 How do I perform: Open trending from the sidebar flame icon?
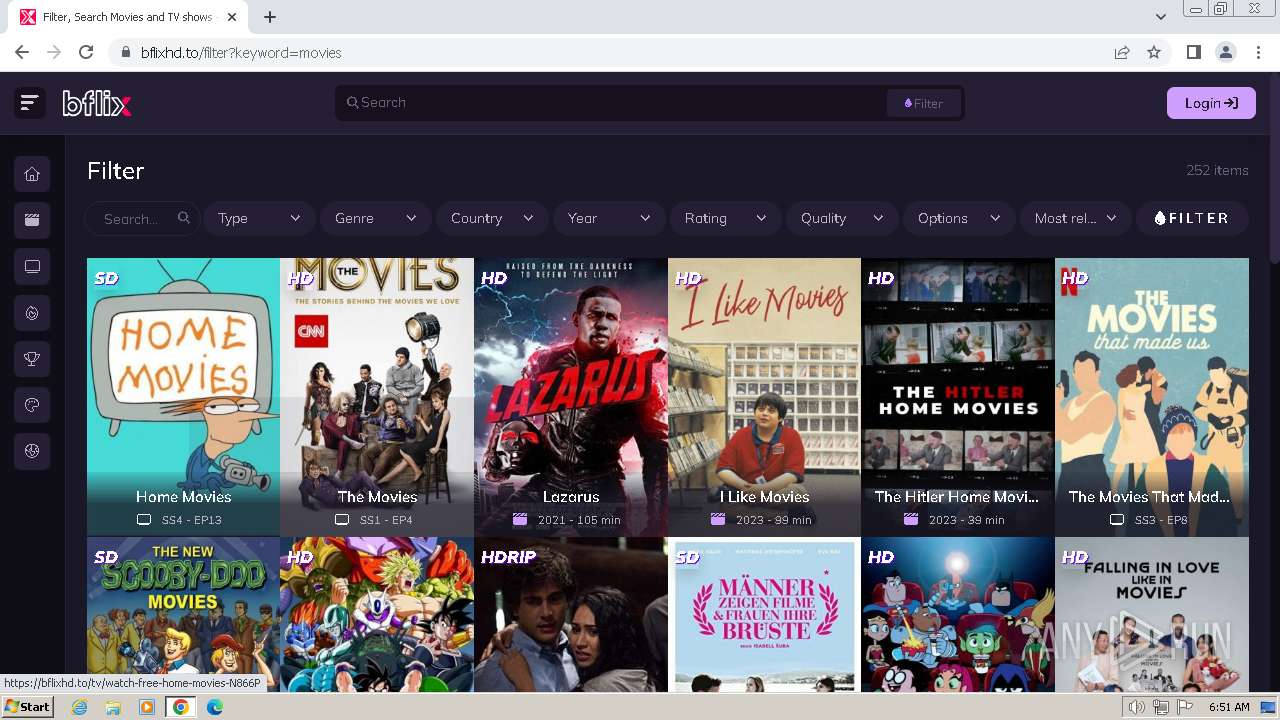click(x=32, y=313)
